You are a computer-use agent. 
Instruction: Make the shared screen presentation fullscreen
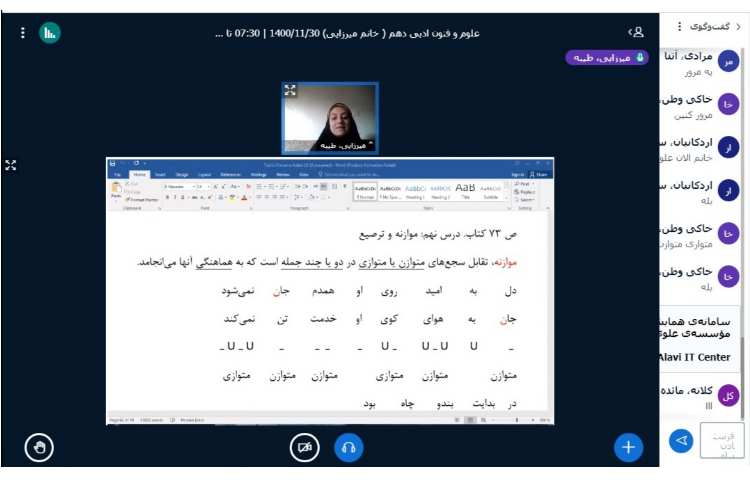coord(11,165)
